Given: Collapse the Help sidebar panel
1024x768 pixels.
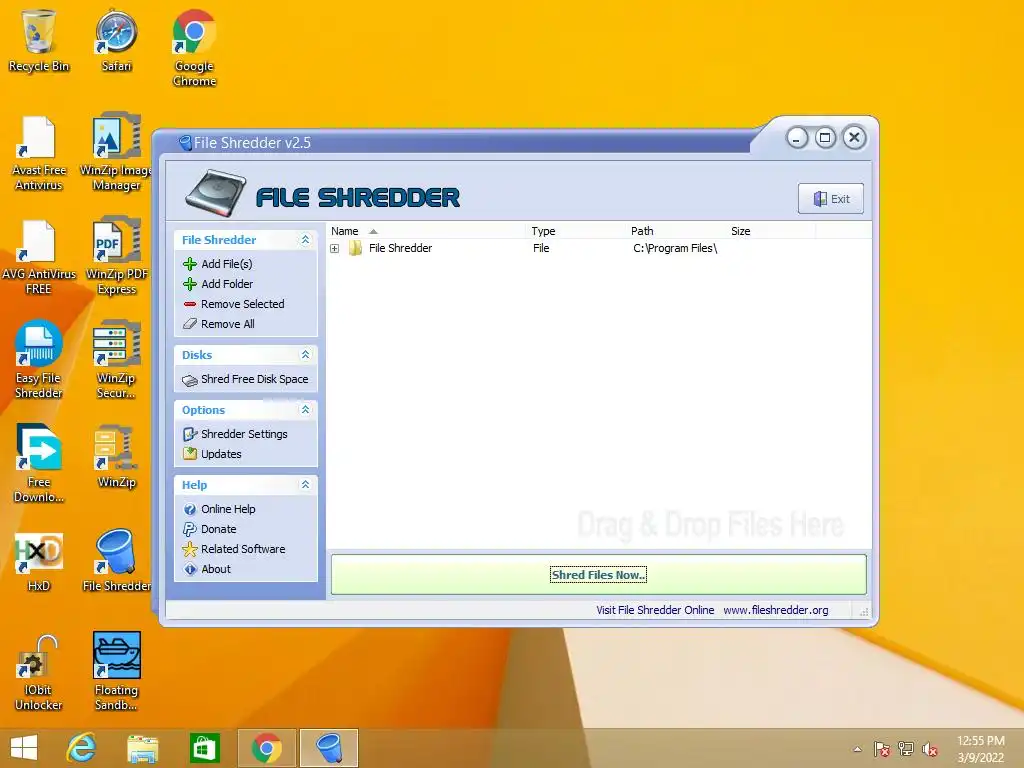Looking at the screenshot, I should (x=305, y=485).
